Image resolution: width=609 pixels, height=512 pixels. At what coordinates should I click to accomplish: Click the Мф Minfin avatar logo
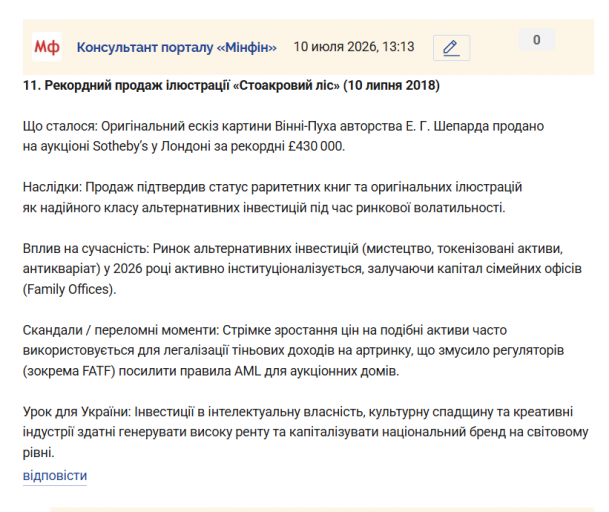pyautogui.click(x=47, y=47)
